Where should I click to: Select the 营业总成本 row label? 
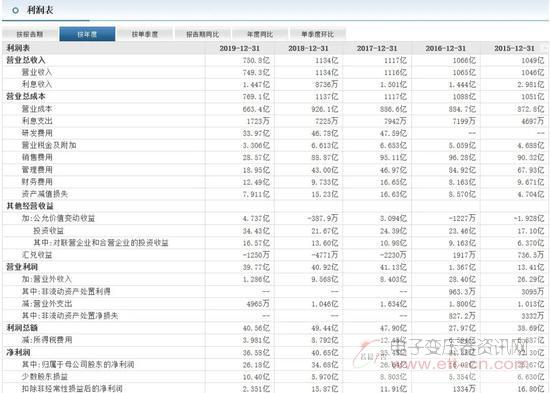click(26, 96)
